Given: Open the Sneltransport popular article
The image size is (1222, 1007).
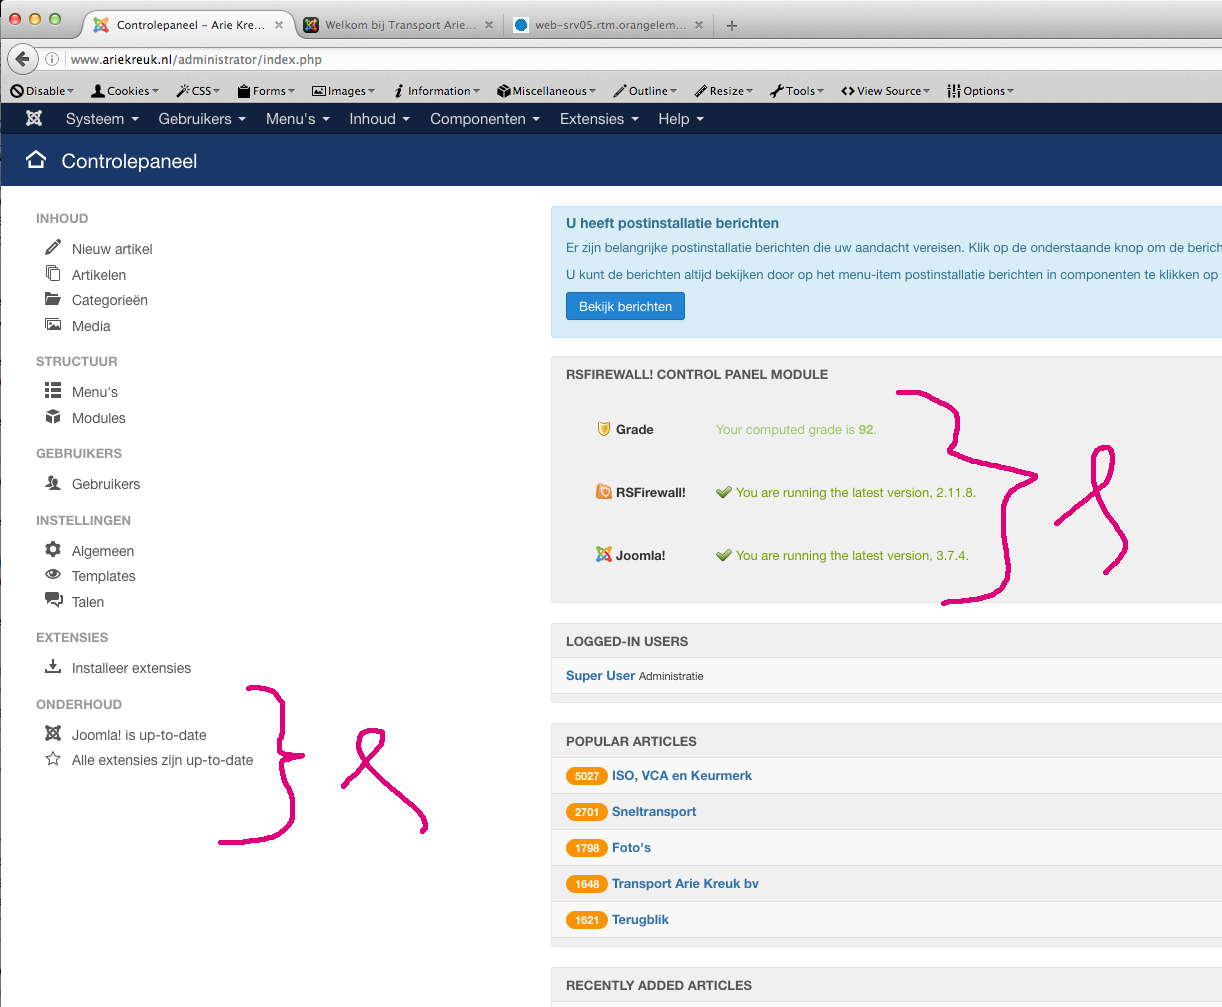Looking at the screenshot, I should pos(654,812).
